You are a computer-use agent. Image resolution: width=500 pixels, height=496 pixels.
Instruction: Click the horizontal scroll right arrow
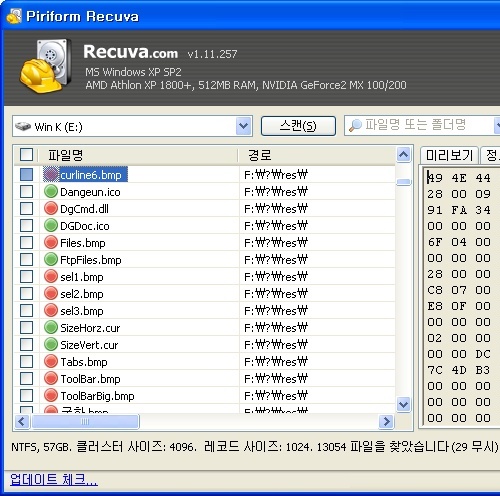[387, 422]
